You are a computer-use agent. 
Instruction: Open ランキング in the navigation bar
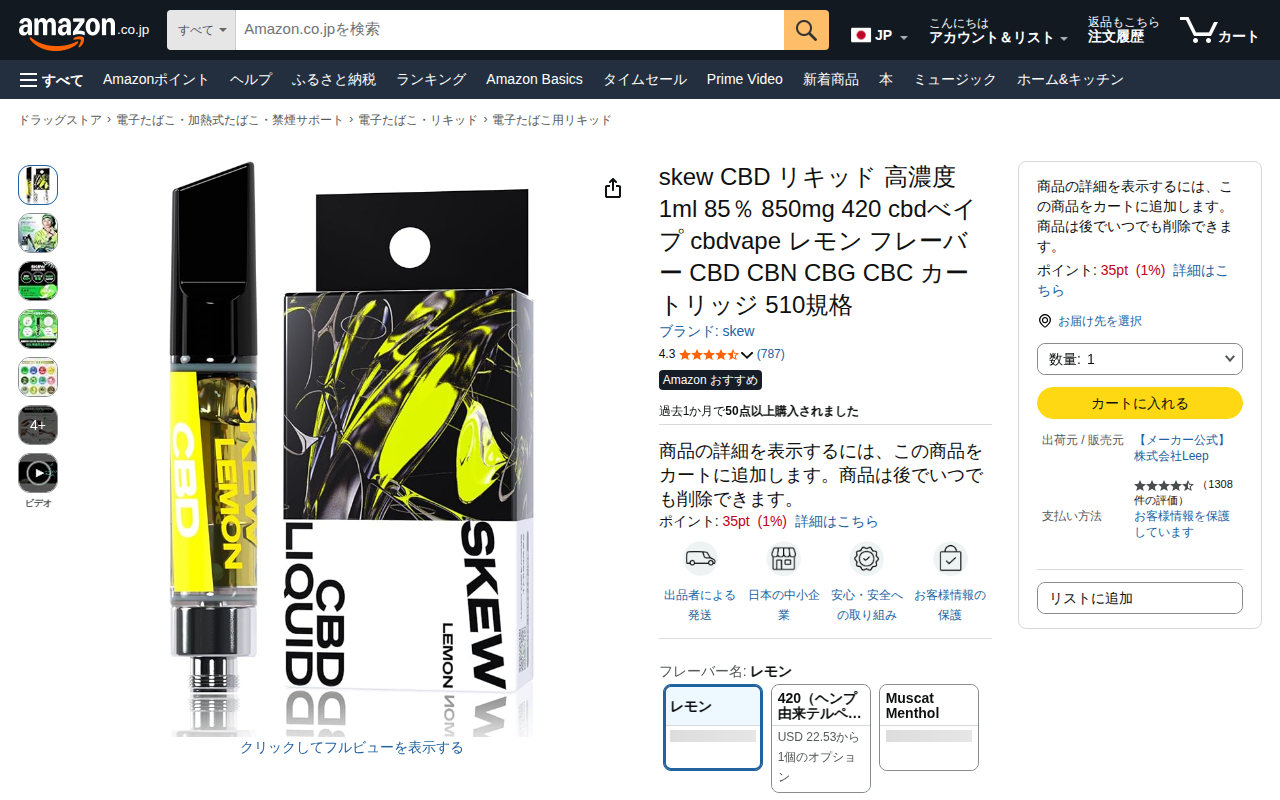tap(431, 79)
